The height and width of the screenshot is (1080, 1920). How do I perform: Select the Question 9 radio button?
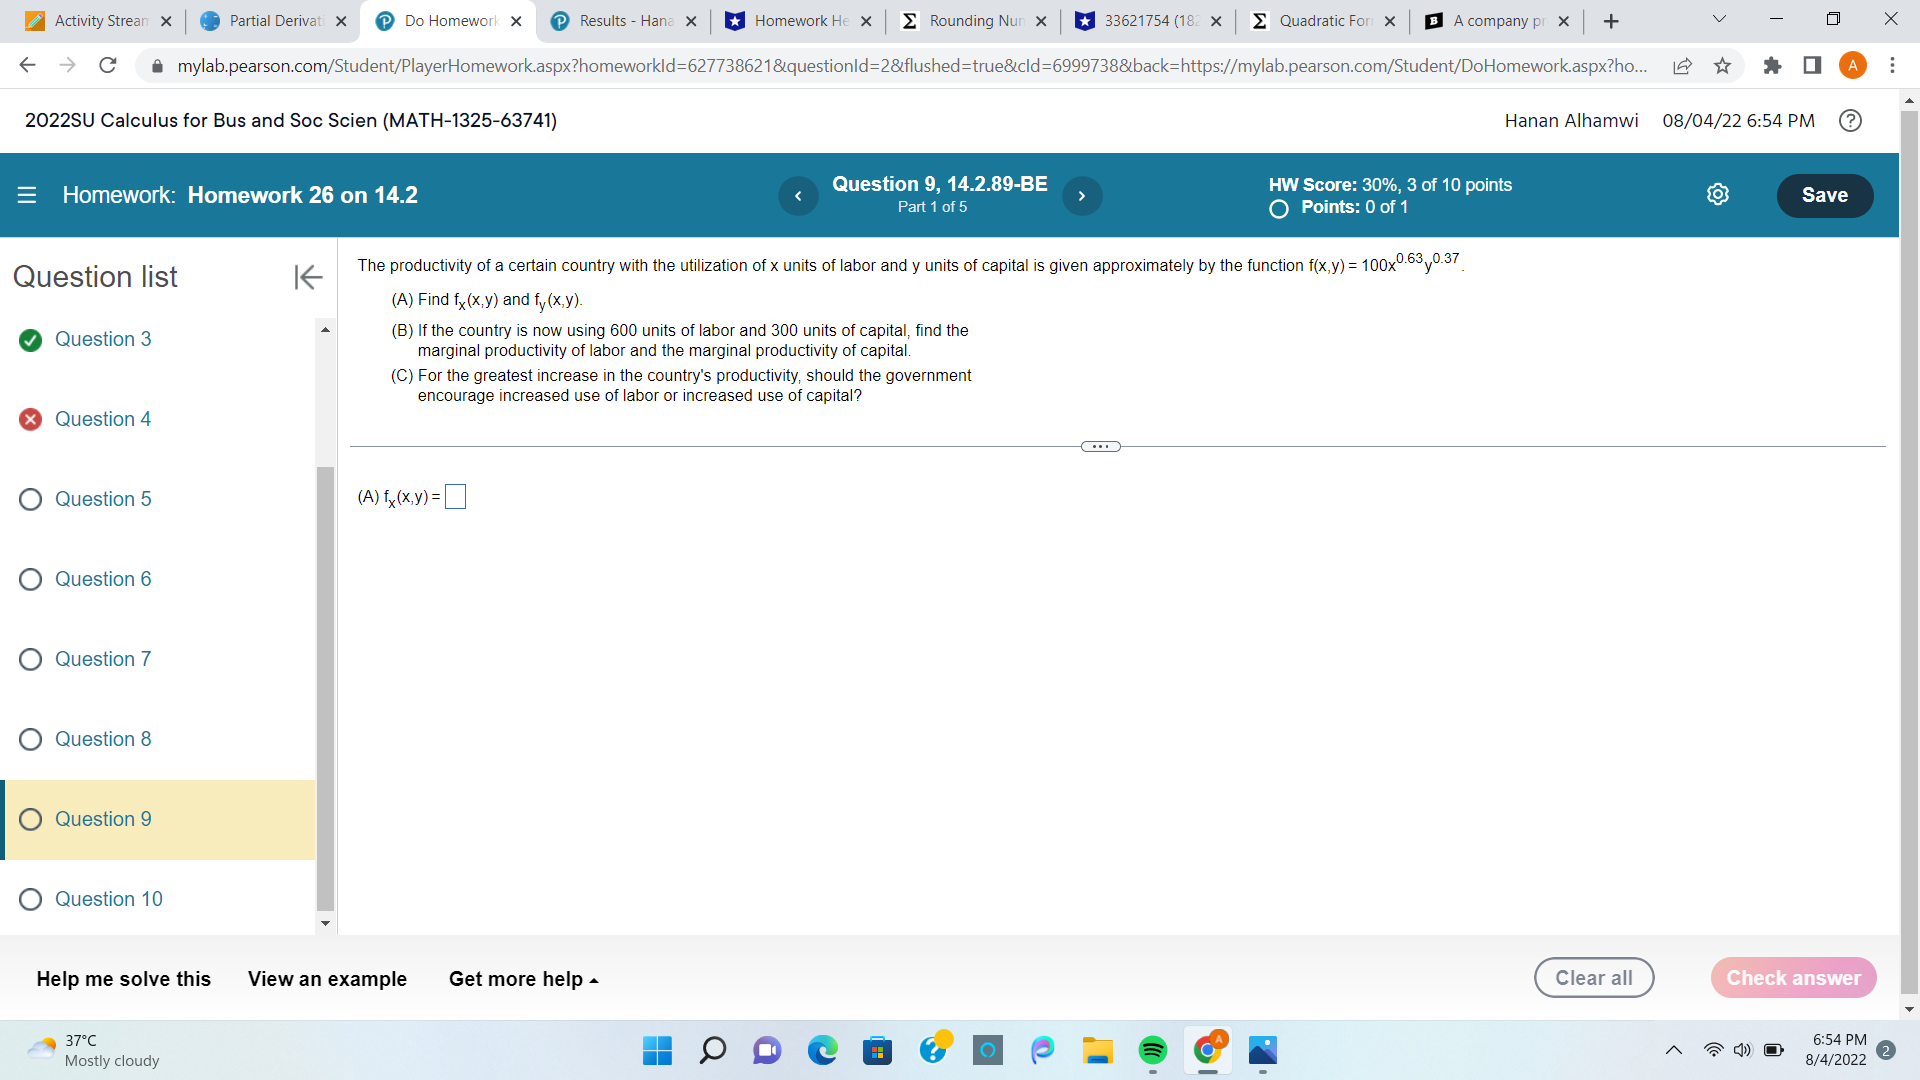(x=30, y=819)
